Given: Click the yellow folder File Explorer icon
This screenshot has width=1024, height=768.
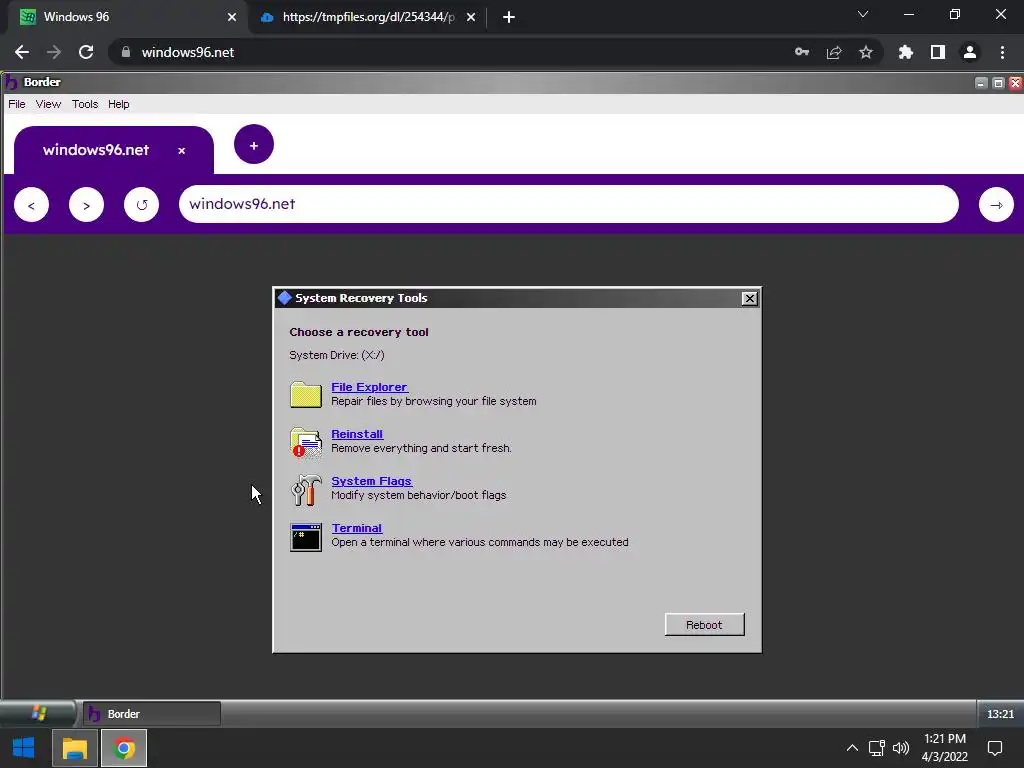Looking at the screenshot, I should point(306,394).
